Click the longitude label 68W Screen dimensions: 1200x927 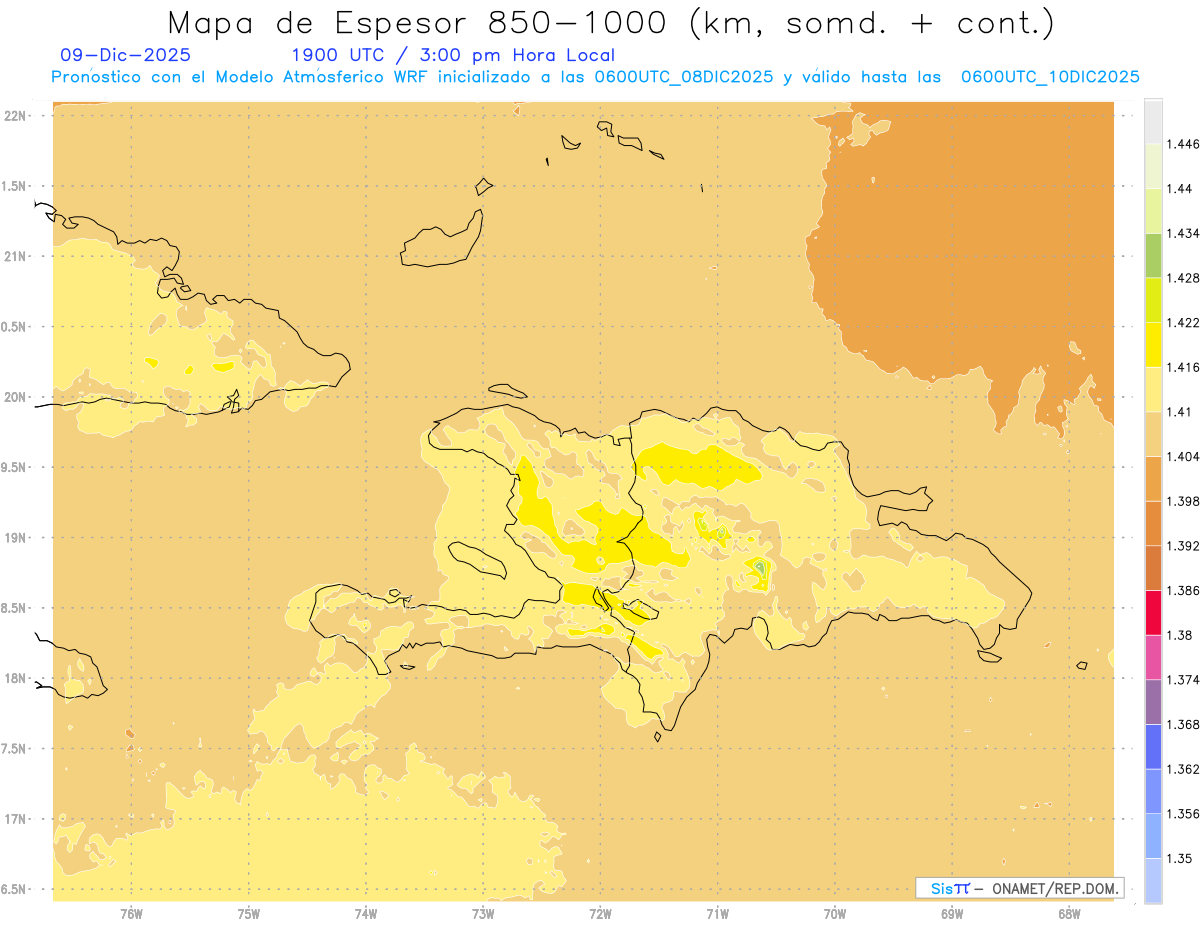(x=1069, y=913)
